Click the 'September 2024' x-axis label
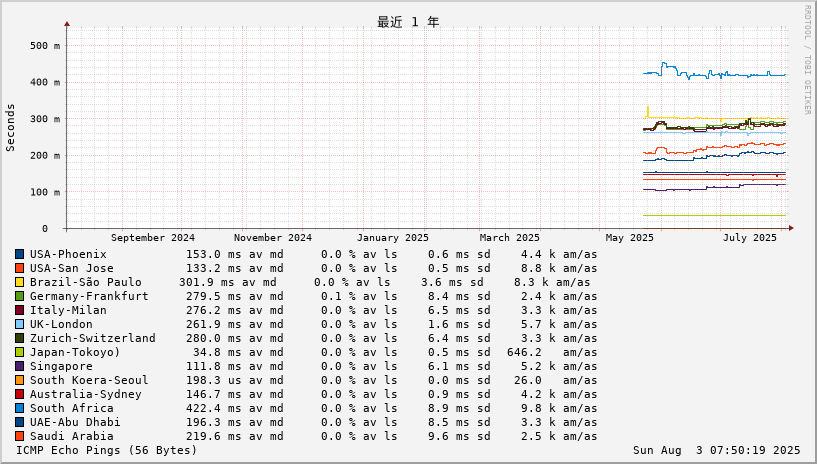The width and height of the screenshot is (817, 464). (153, 237)
